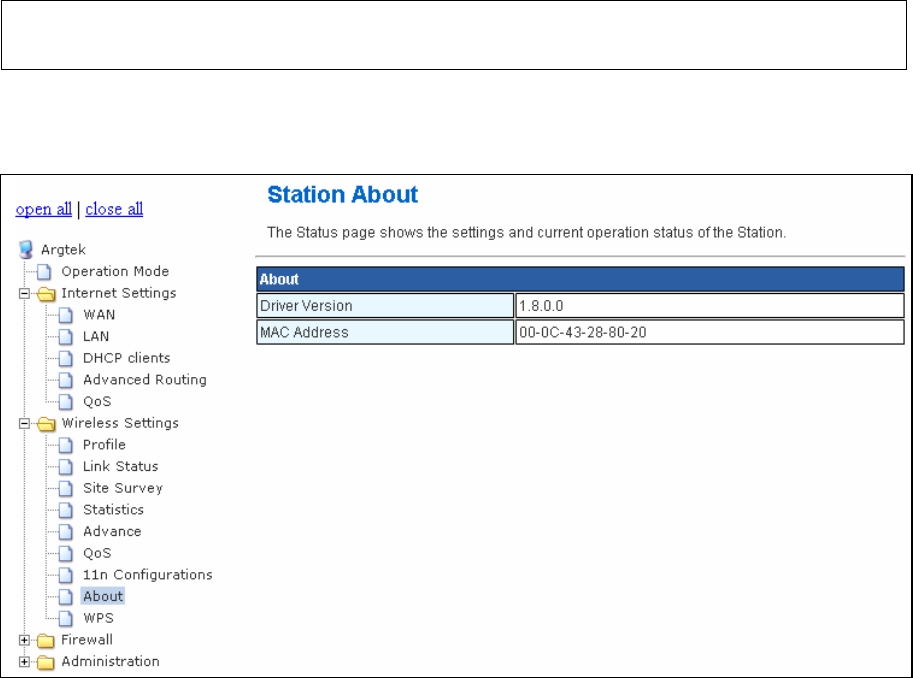Click the Link Status page icon

[x=66, y=467]
